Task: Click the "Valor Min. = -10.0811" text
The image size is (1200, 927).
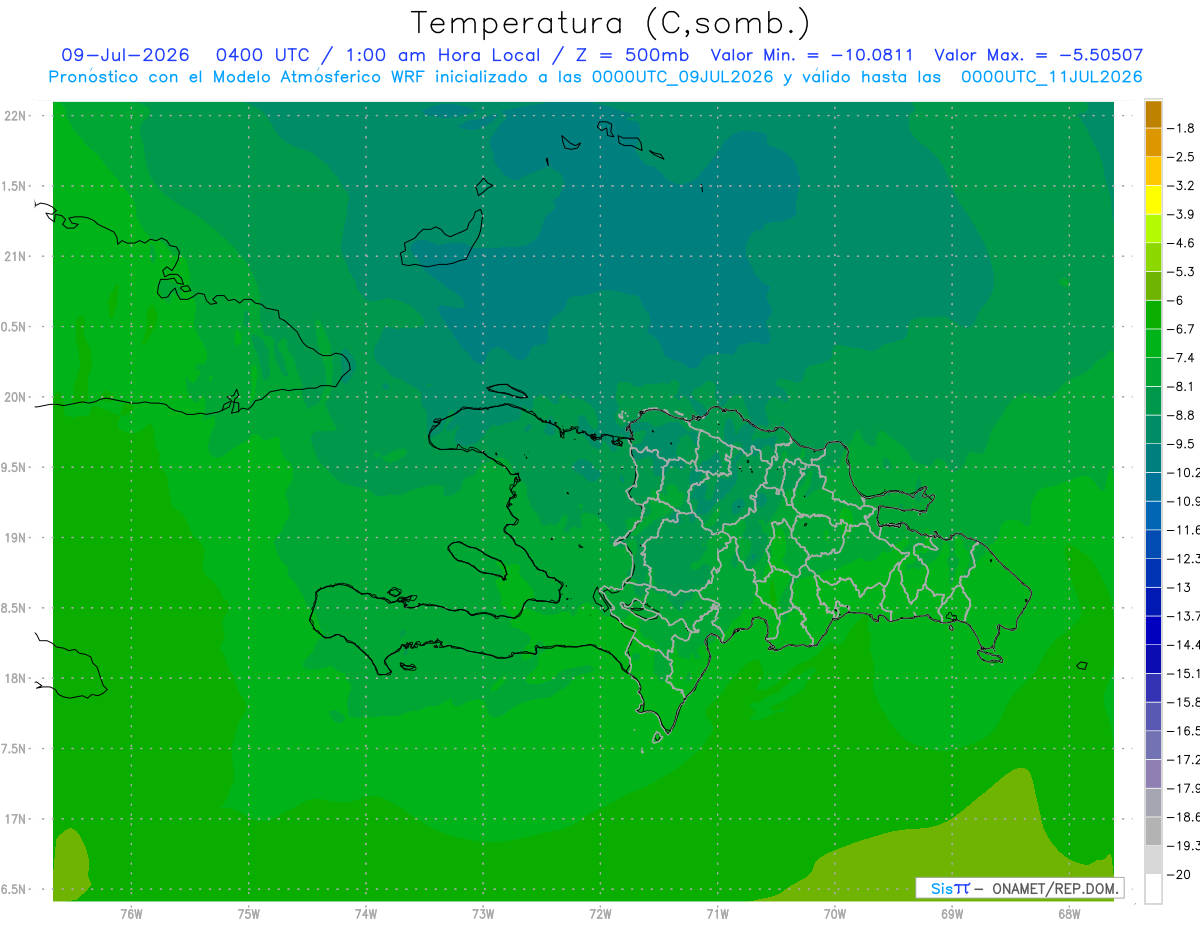Action: tap(812, 55)
